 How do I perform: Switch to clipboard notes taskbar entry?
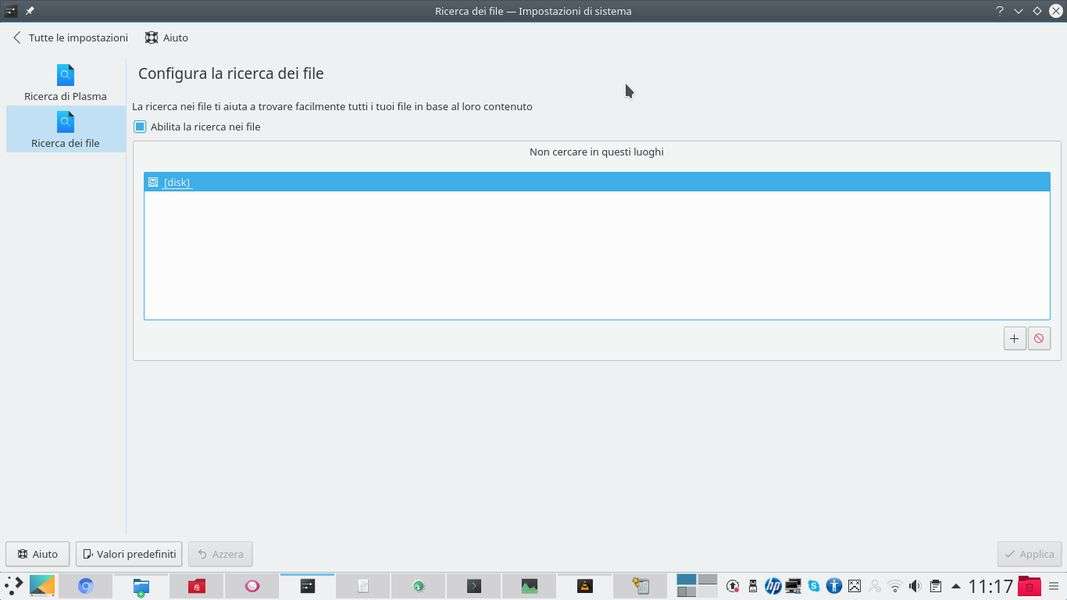(640, 586)
